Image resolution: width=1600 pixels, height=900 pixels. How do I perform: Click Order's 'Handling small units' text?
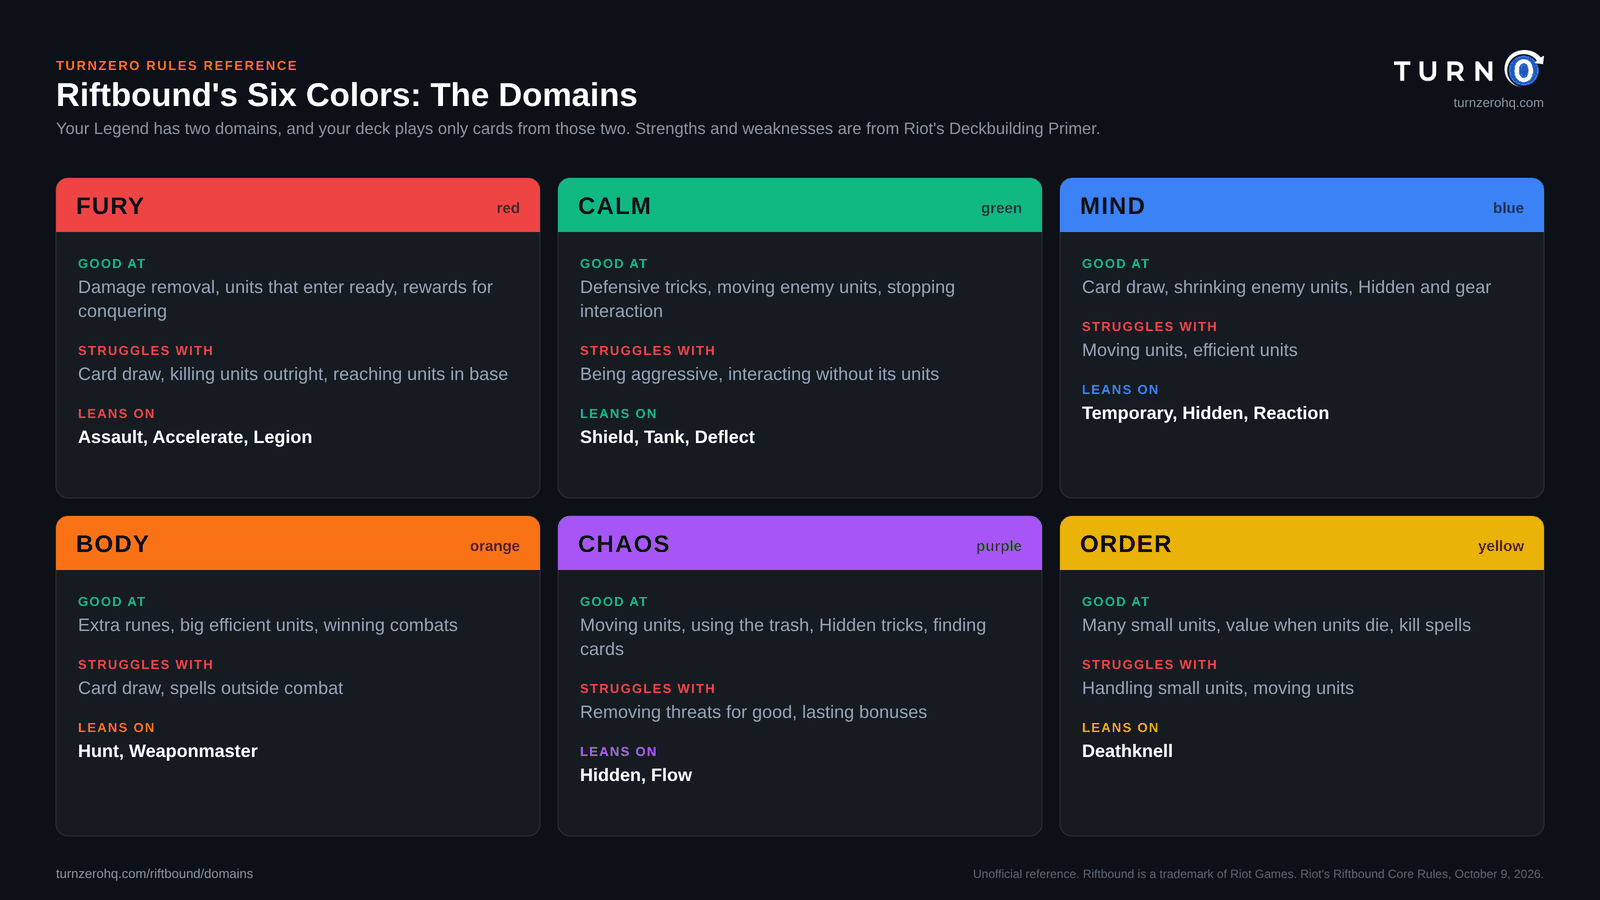tap(1218, 688)
